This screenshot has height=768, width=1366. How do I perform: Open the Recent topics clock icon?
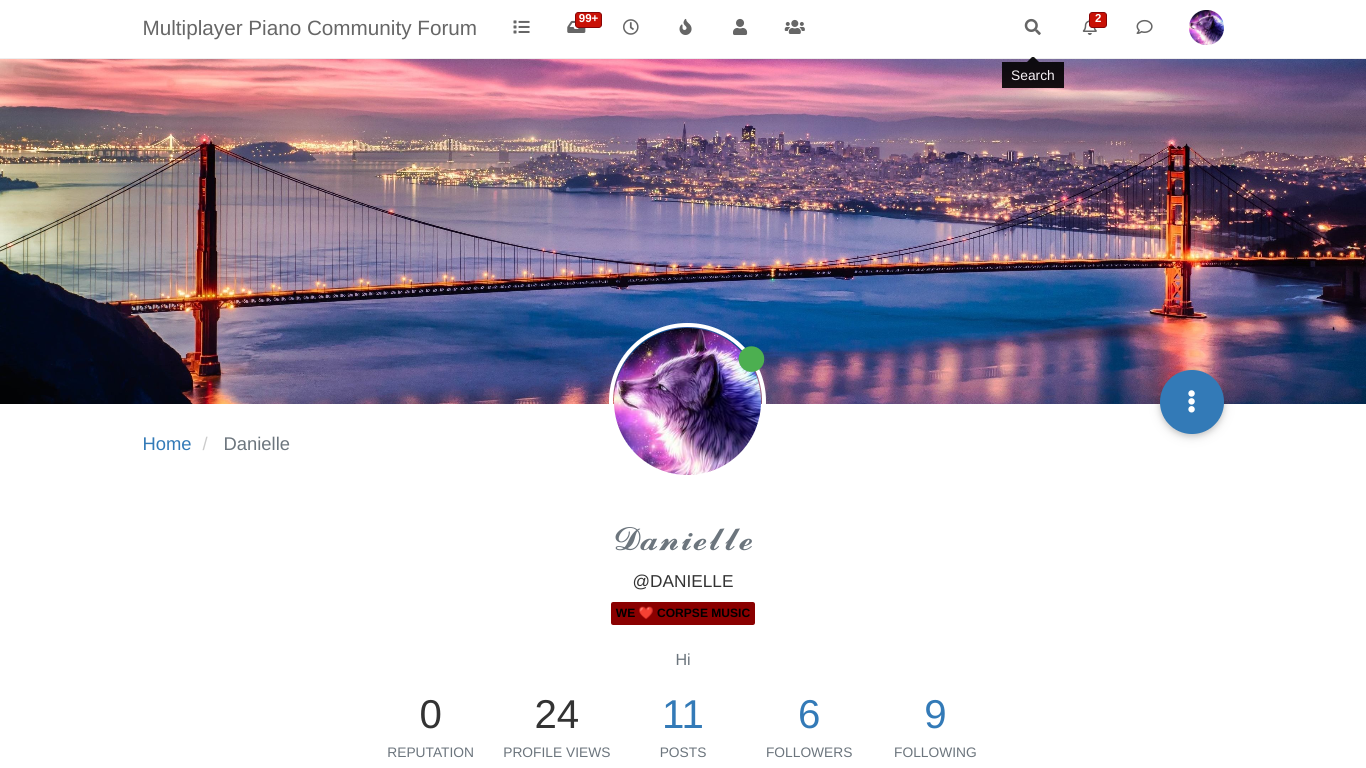coord(631,28)
